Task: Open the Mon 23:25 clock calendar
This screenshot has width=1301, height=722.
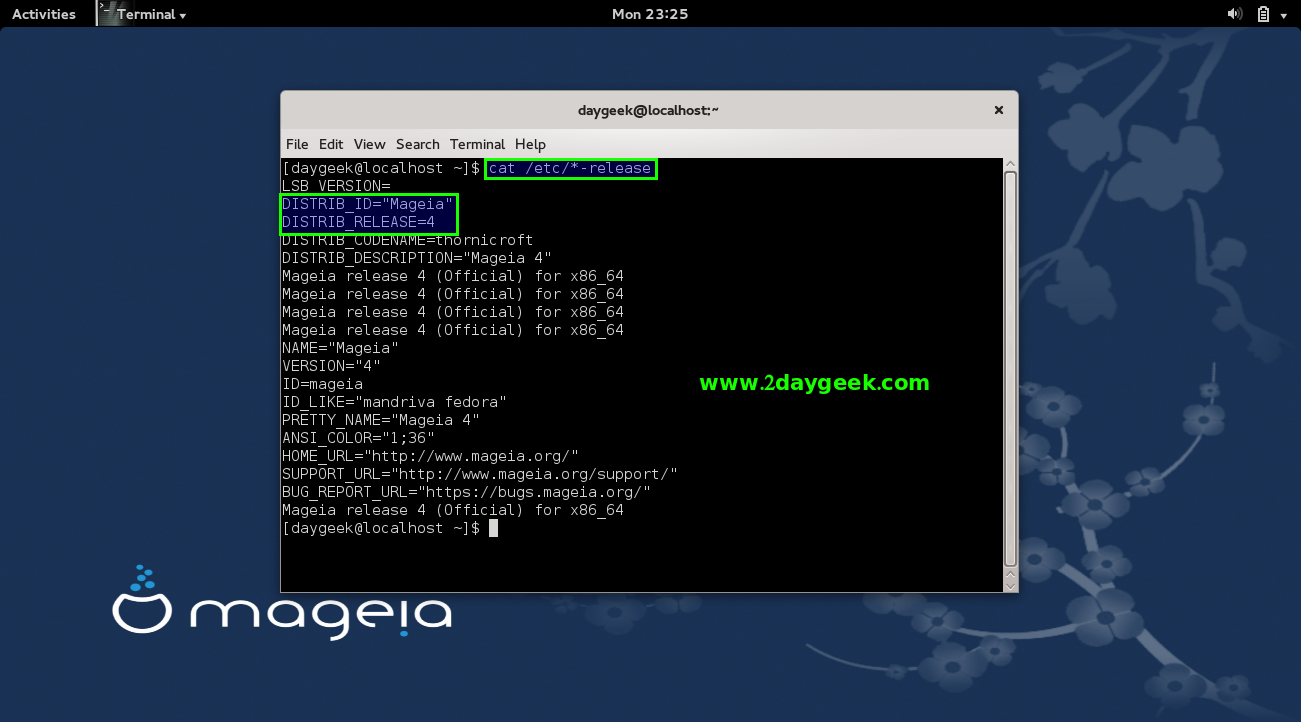Action: (649, 14)
